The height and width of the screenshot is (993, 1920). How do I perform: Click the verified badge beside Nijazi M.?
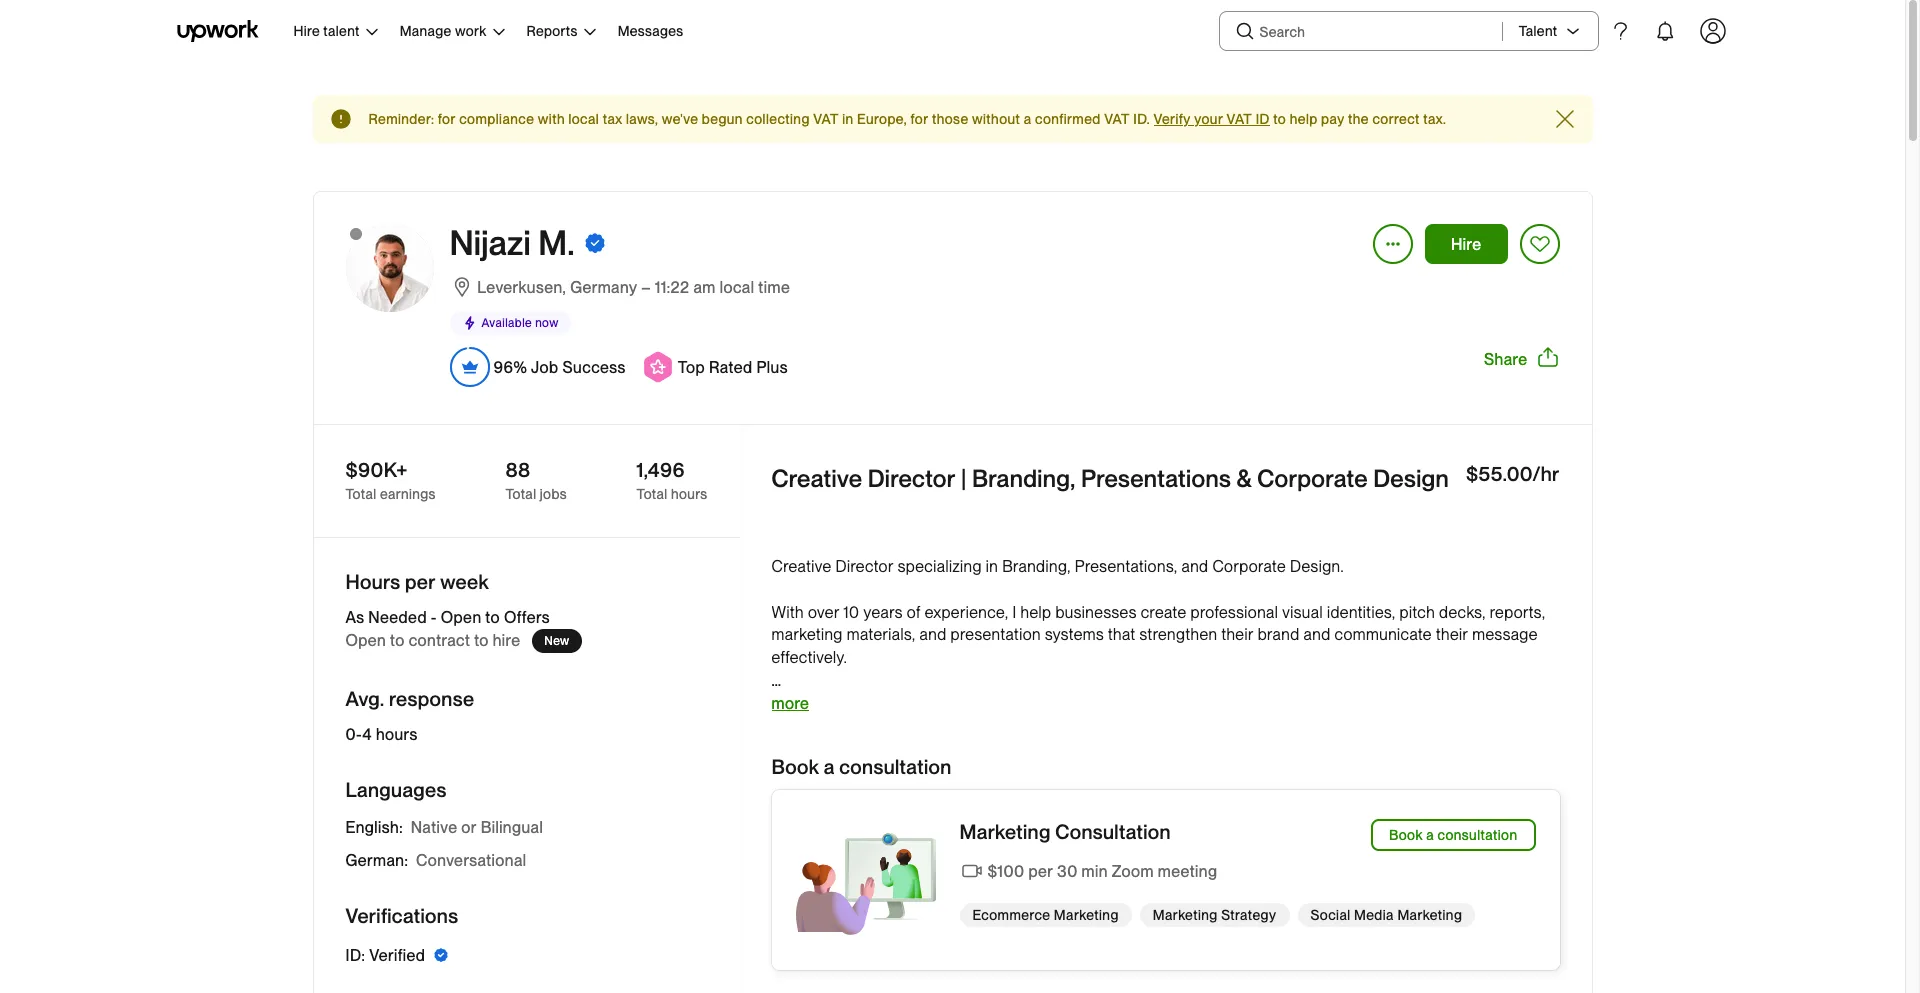coord(595,243)
